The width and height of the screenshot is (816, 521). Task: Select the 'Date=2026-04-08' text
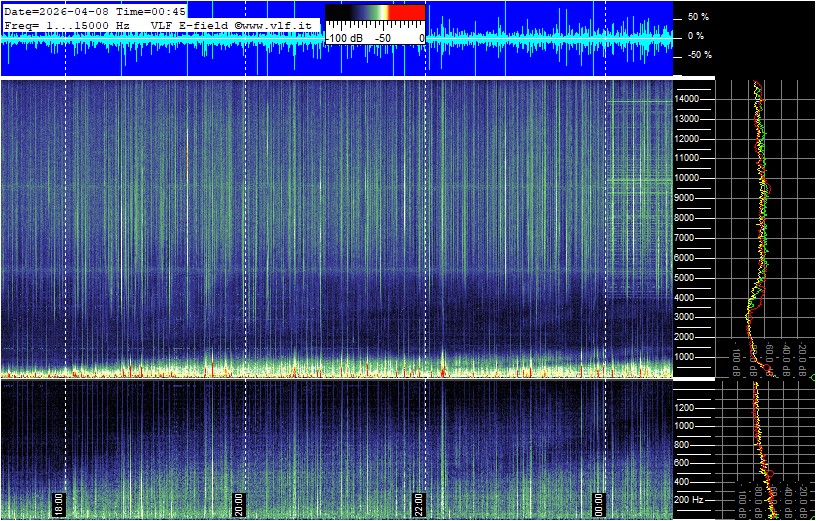coord(56,12)
